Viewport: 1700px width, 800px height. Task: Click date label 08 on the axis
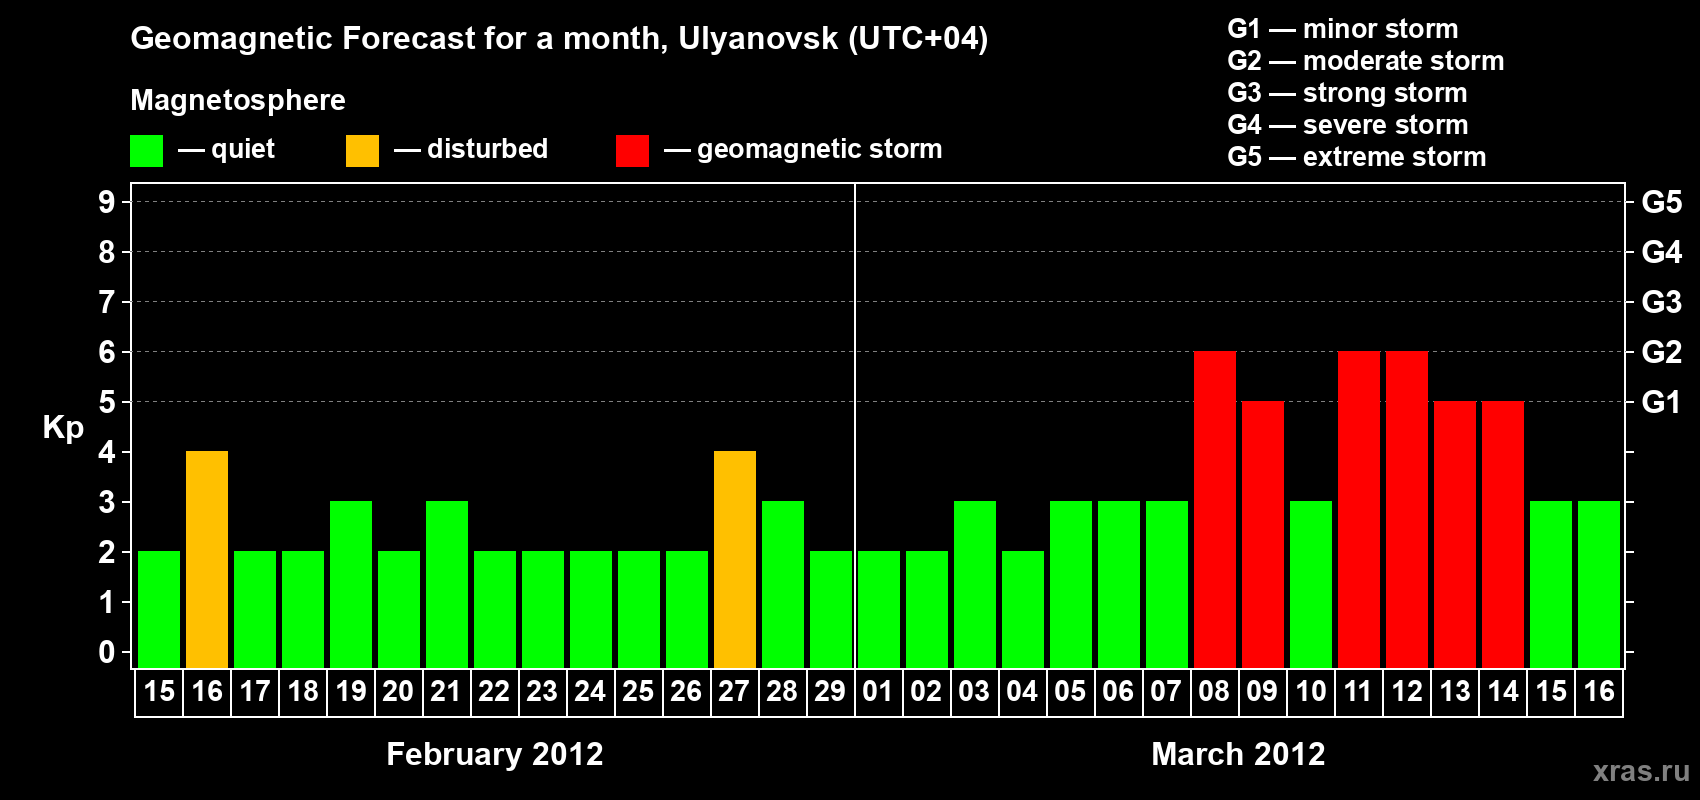coord(1214,692)
